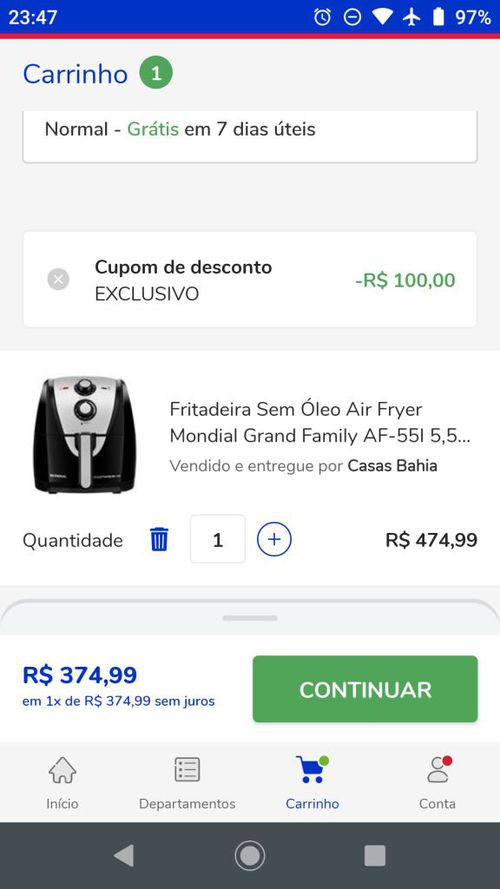Select the Normal Grátis shipping option
The height and width of the screenshot is (889, 500).
pos(250,133)
